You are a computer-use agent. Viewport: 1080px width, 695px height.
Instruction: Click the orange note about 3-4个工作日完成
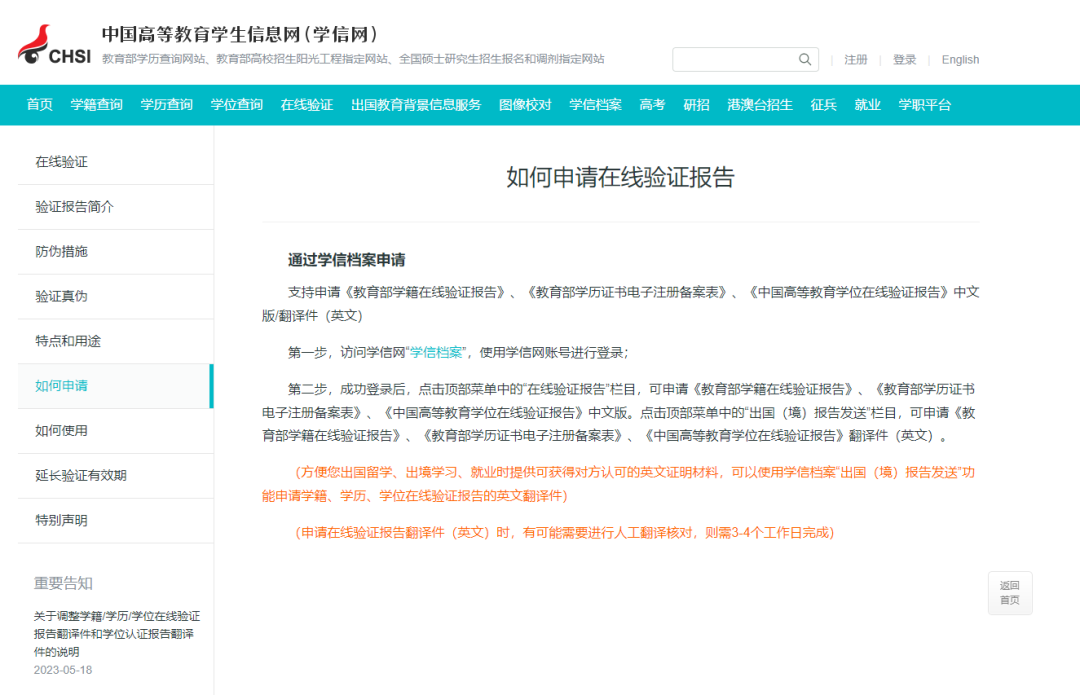(565, 532)
